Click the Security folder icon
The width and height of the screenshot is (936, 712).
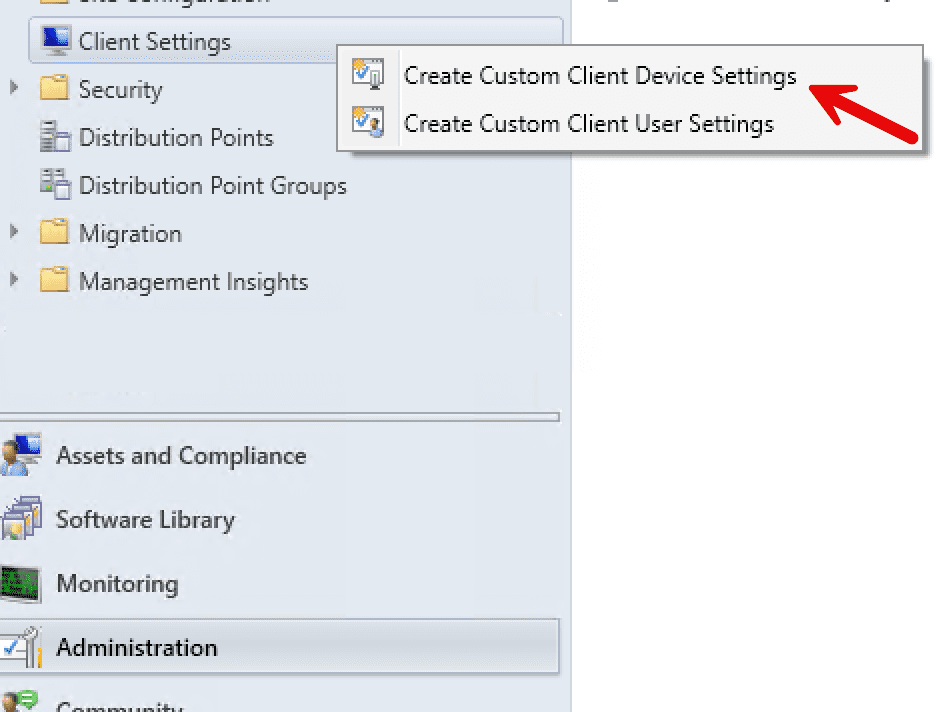coord(55,89)
